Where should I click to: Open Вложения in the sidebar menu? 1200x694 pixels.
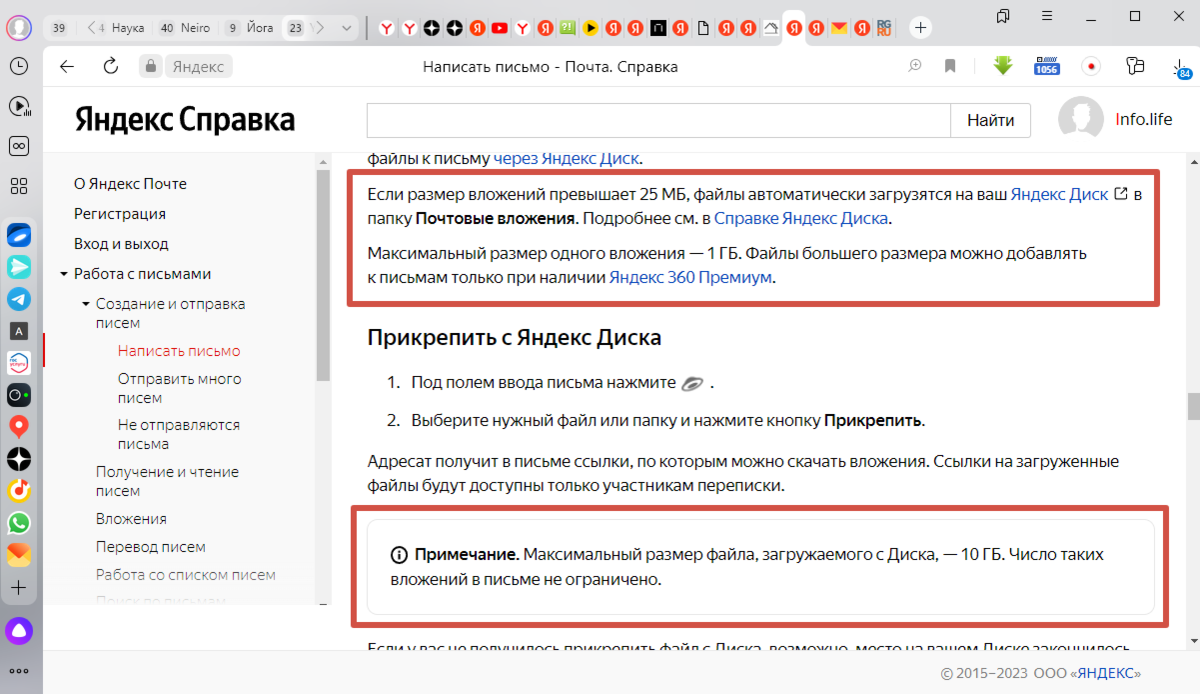[x=131, y=519]
